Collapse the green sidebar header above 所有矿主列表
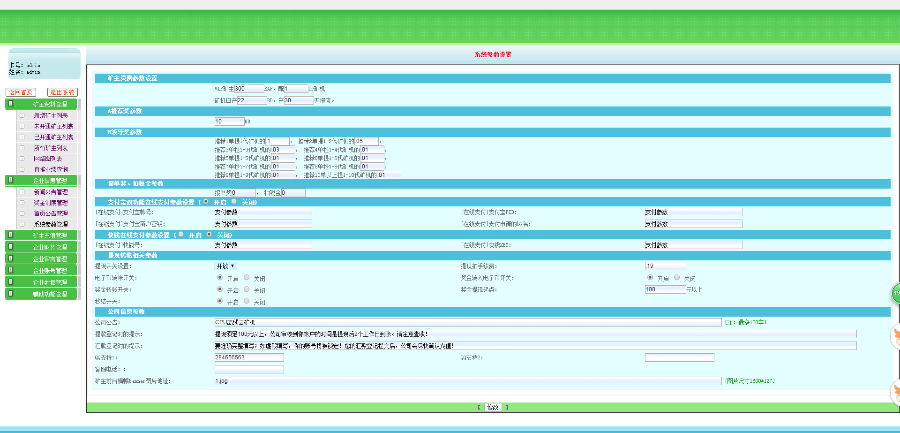900x433 pixels. (42, 104)
